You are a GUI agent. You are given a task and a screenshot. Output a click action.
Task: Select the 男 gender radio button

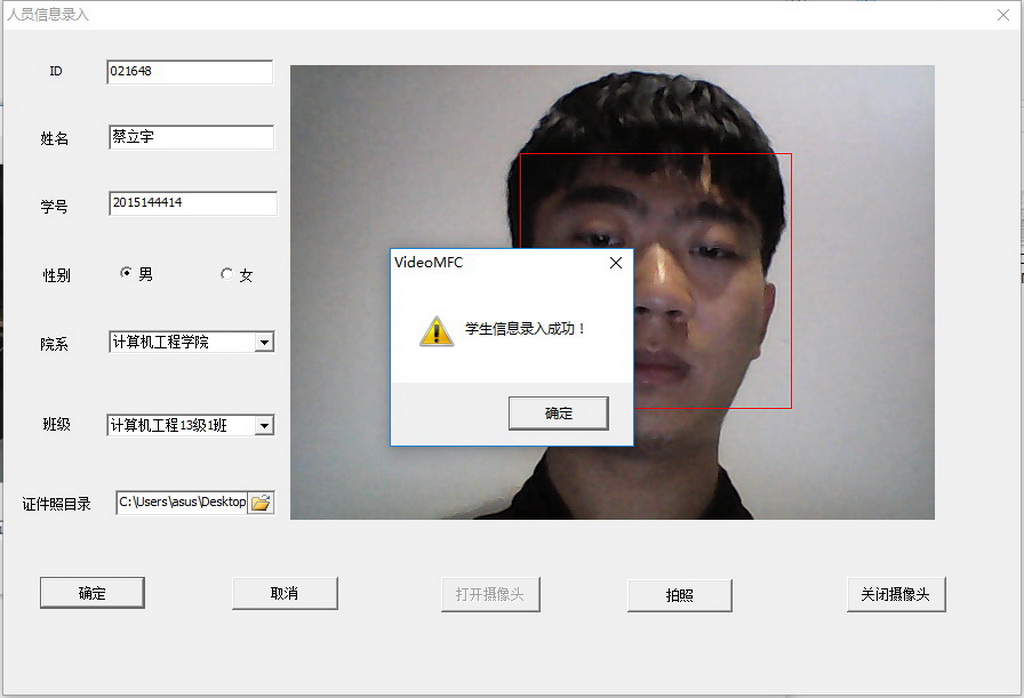tap(126, 273)
